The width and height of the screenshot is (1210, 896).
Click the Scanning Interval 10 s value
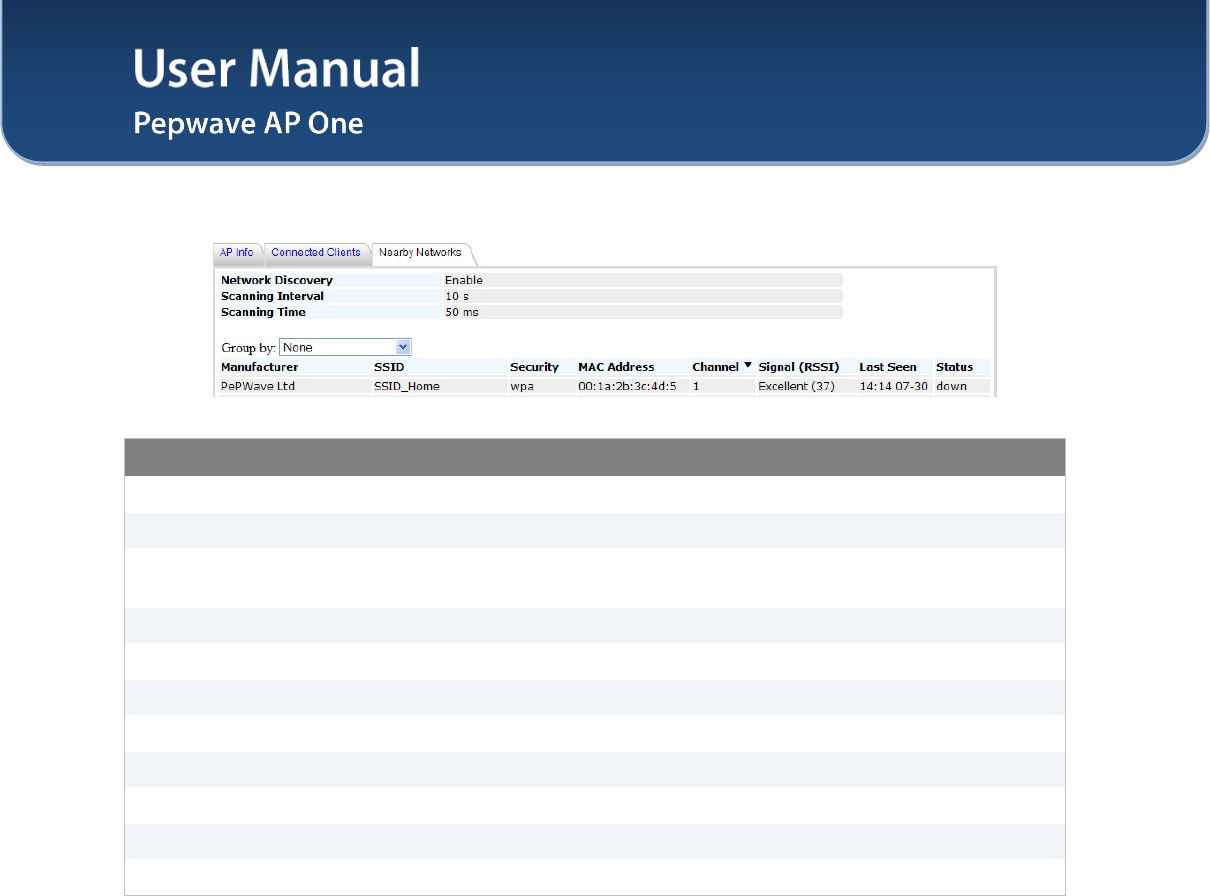(x=643, y=296)
